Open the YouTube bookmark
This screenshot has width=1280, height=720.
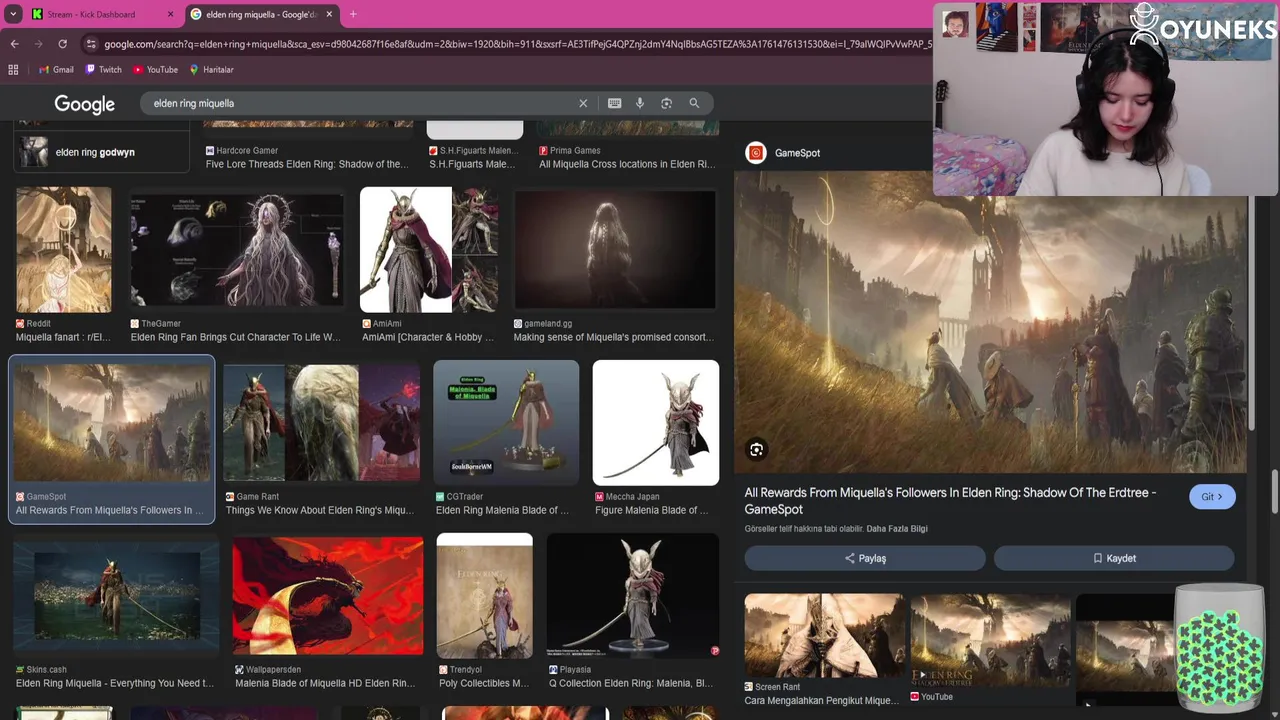pos(155,70)
